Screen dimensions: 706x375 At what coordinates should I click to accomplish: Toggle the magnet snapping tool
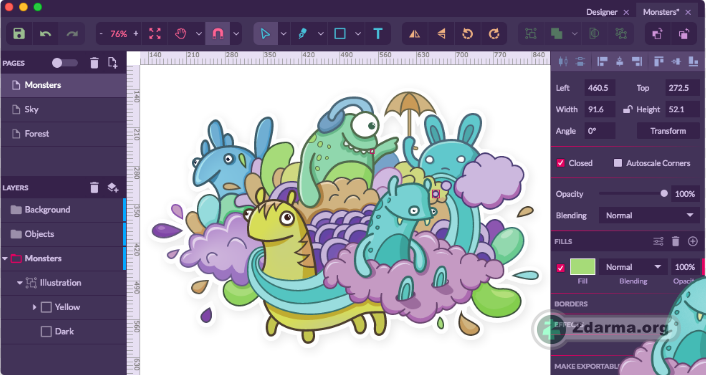coord(218,34)
